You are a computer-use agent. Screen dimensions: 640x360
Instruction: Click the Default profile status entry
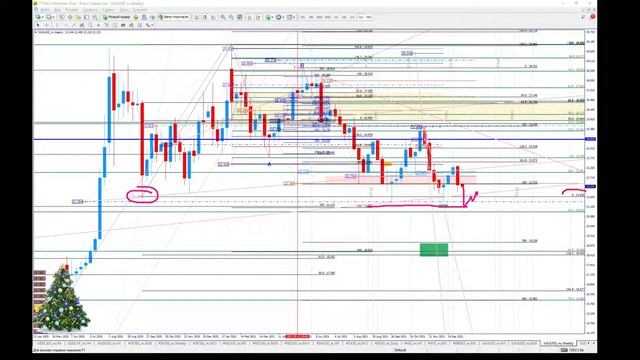pos(400,350)
